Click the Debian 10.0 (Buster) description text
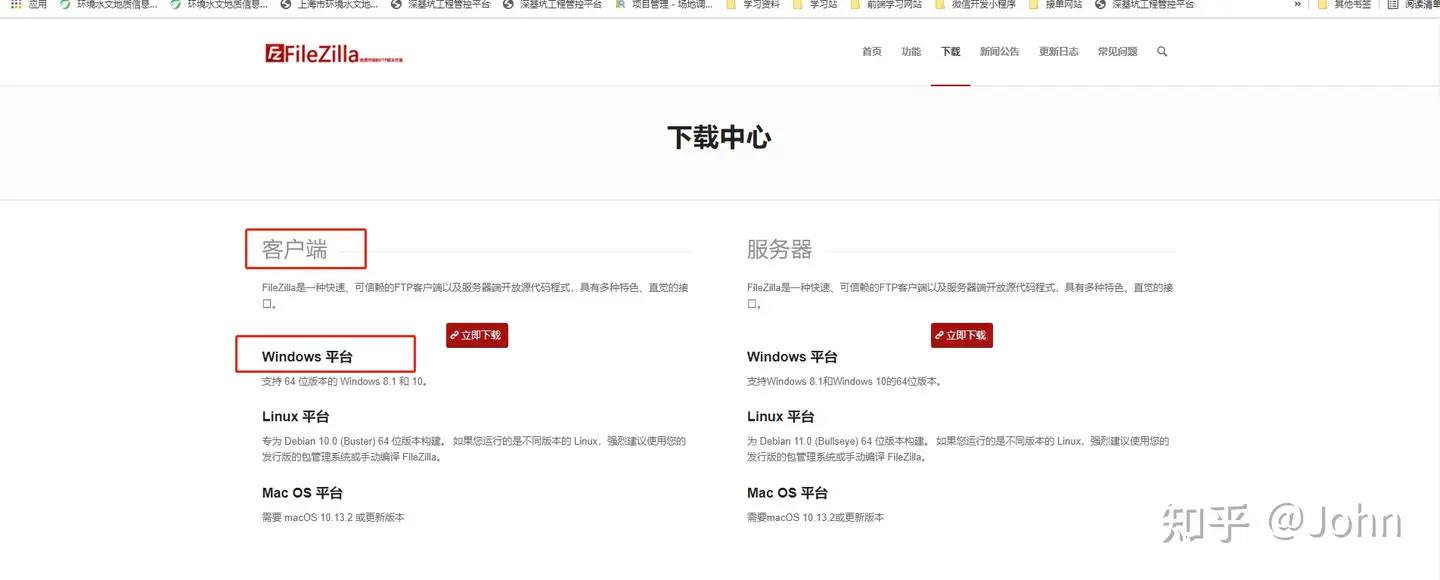1440x580 pixels. click(474, 449)
